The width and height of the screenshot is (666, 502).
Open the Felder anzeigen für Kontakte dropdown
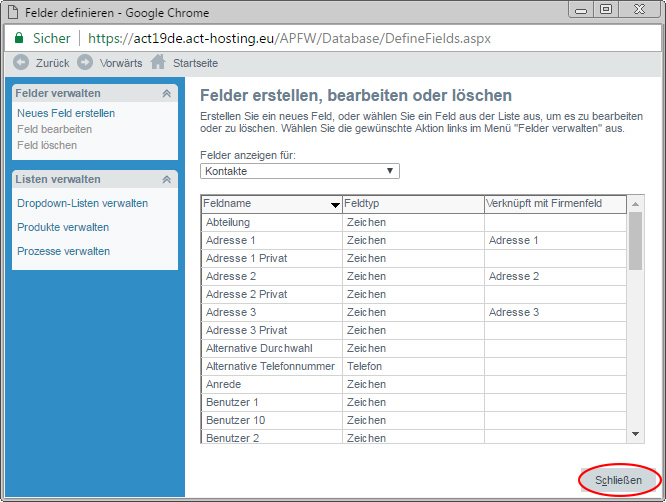[x=299, y=171]
